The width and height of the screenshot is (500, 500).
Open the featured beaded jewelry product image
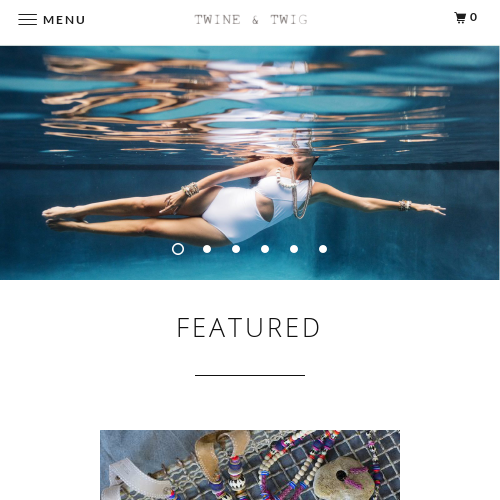click(250, 465)
